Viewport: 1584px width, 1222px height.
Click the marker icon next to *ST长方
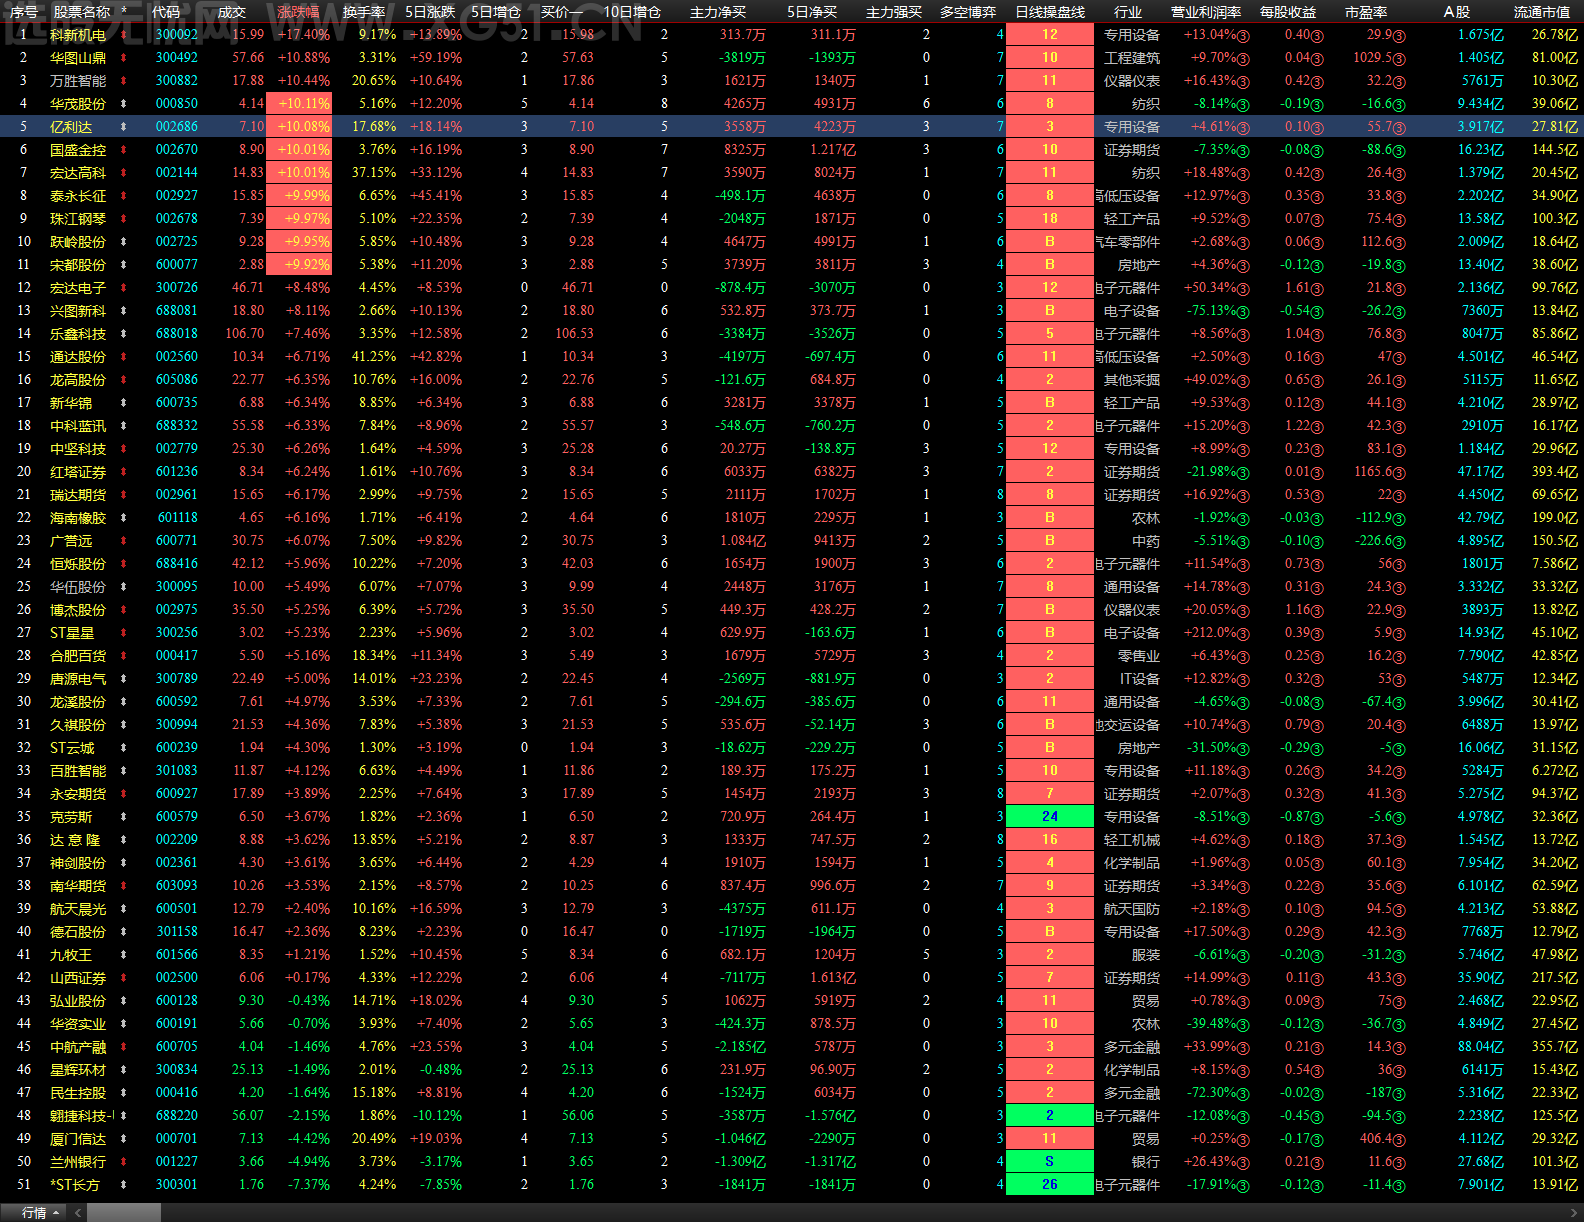point(123,1185)
